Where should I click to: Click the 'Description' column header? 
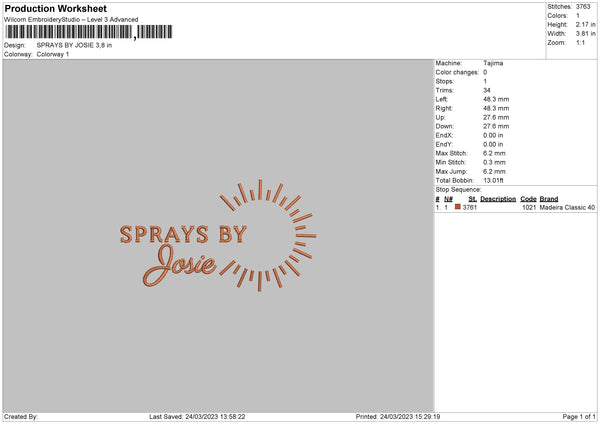pyautogui.click(x=498, y=198)
